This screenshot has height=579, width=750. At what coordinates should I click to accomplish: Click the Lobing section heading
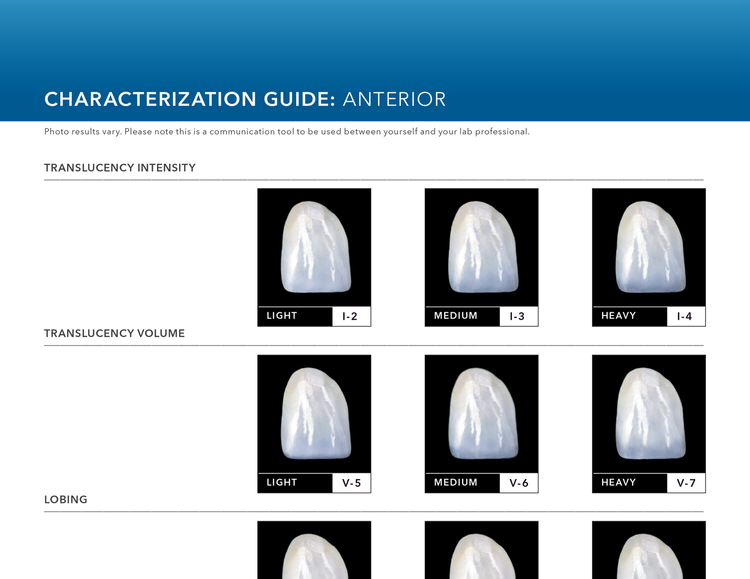point(66,500)
